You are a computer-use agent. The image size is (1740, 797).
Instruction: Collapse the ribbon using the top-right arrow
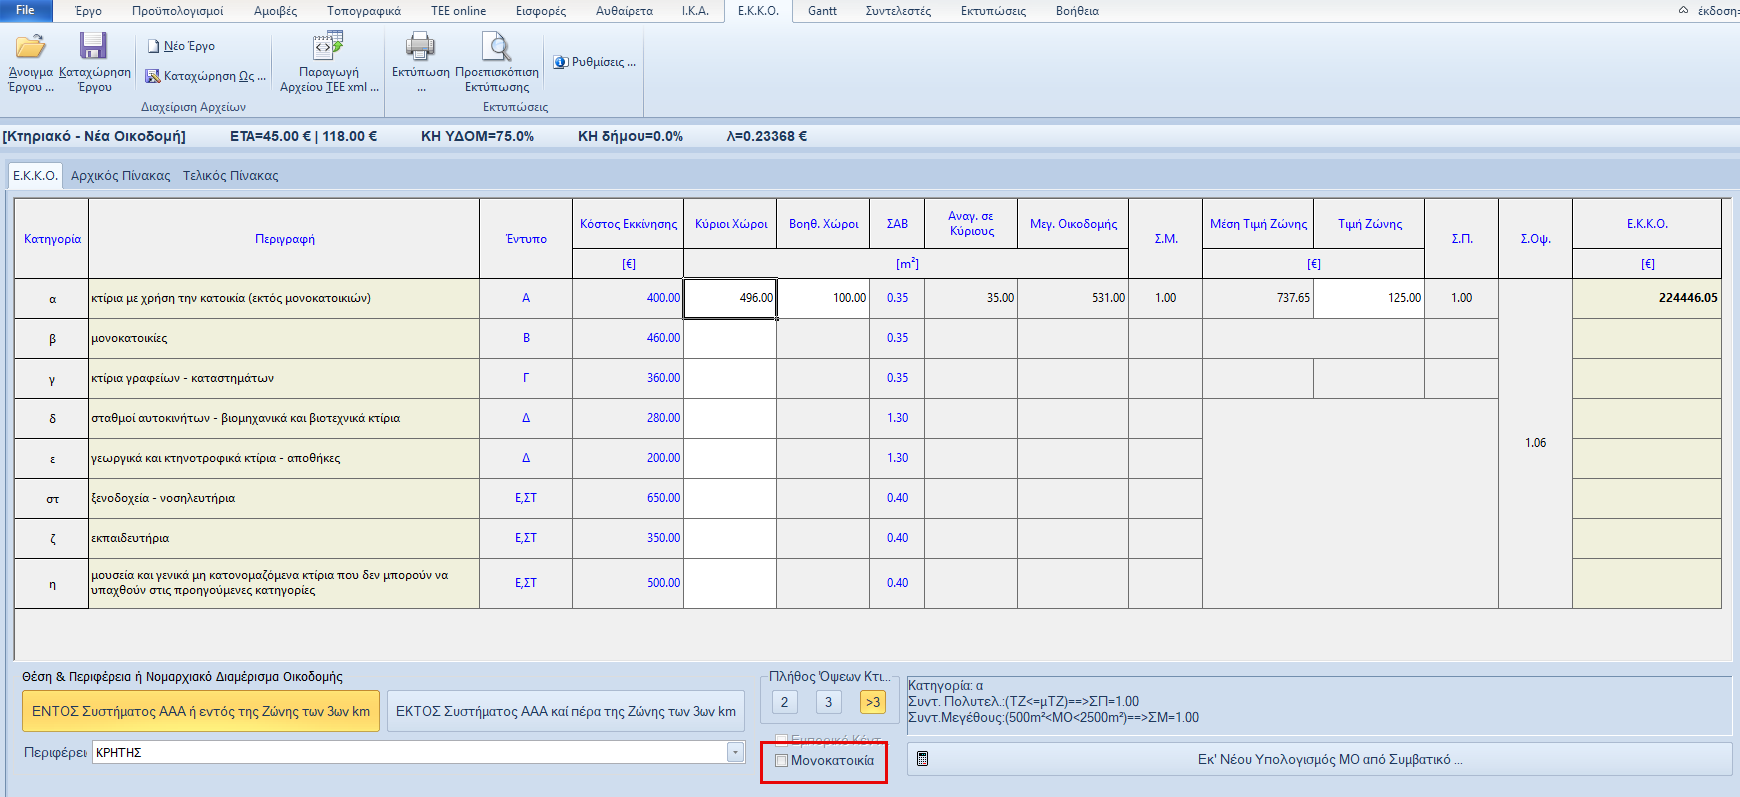pos(1683,10)
